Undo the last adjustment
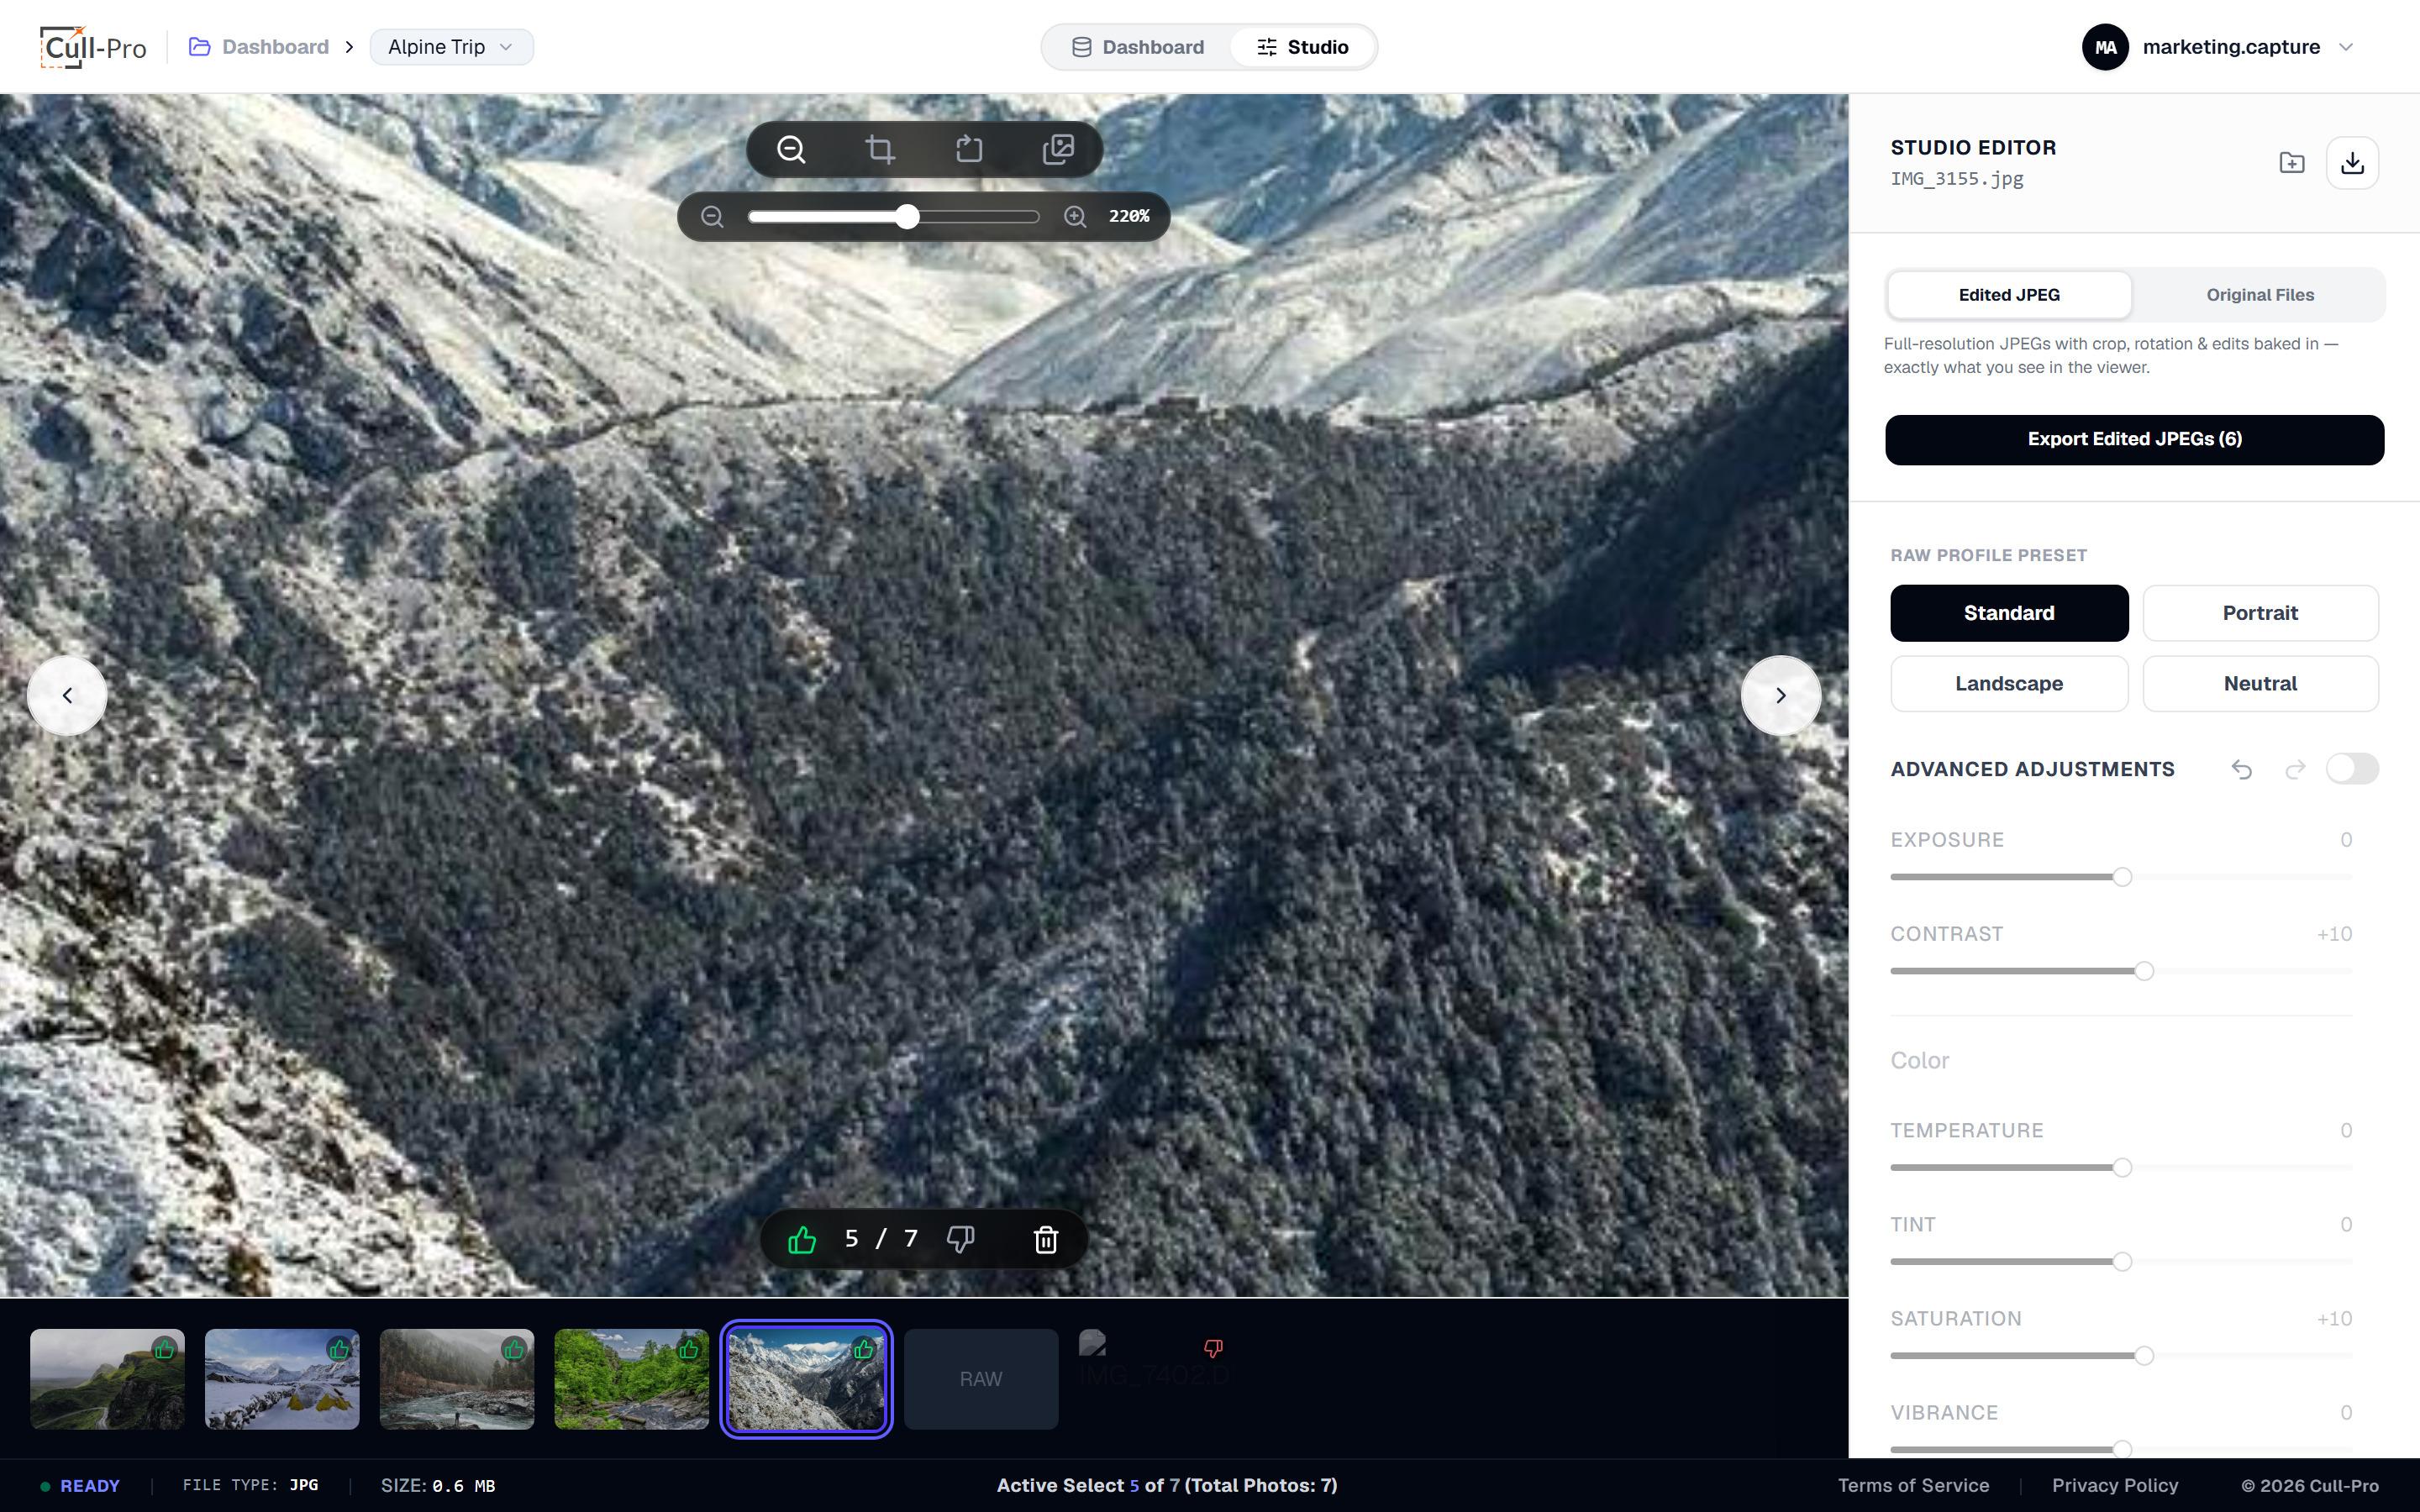 point(2242,769)
